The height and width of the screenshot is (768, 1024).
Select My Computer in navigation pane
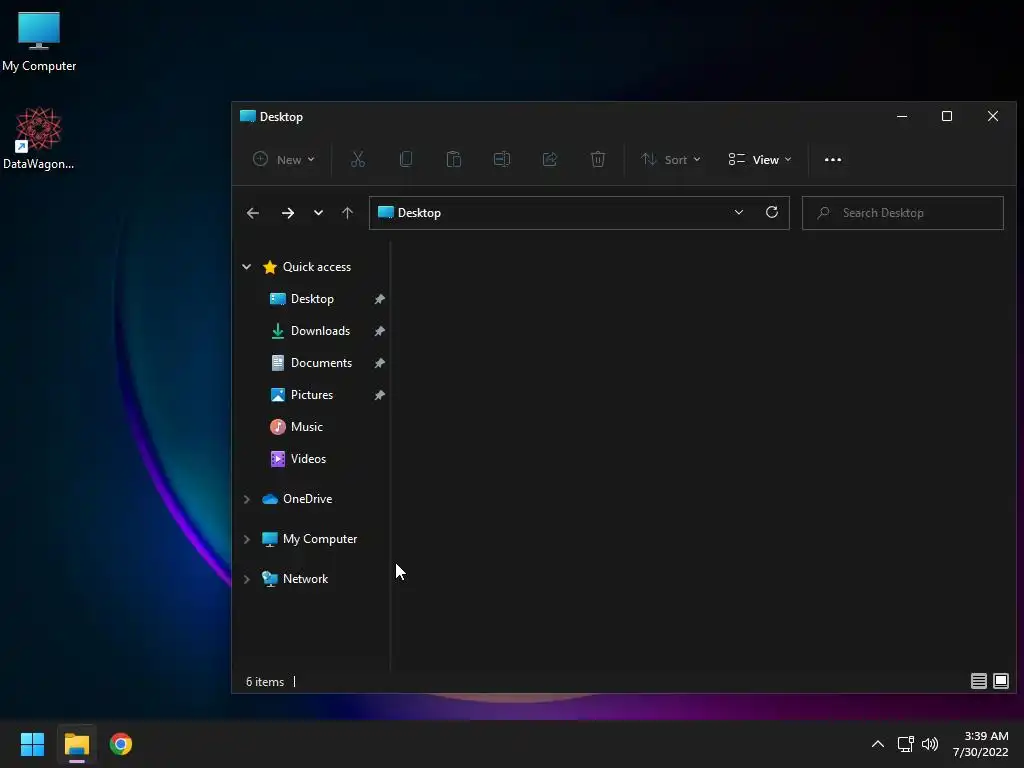click(319, 539)
